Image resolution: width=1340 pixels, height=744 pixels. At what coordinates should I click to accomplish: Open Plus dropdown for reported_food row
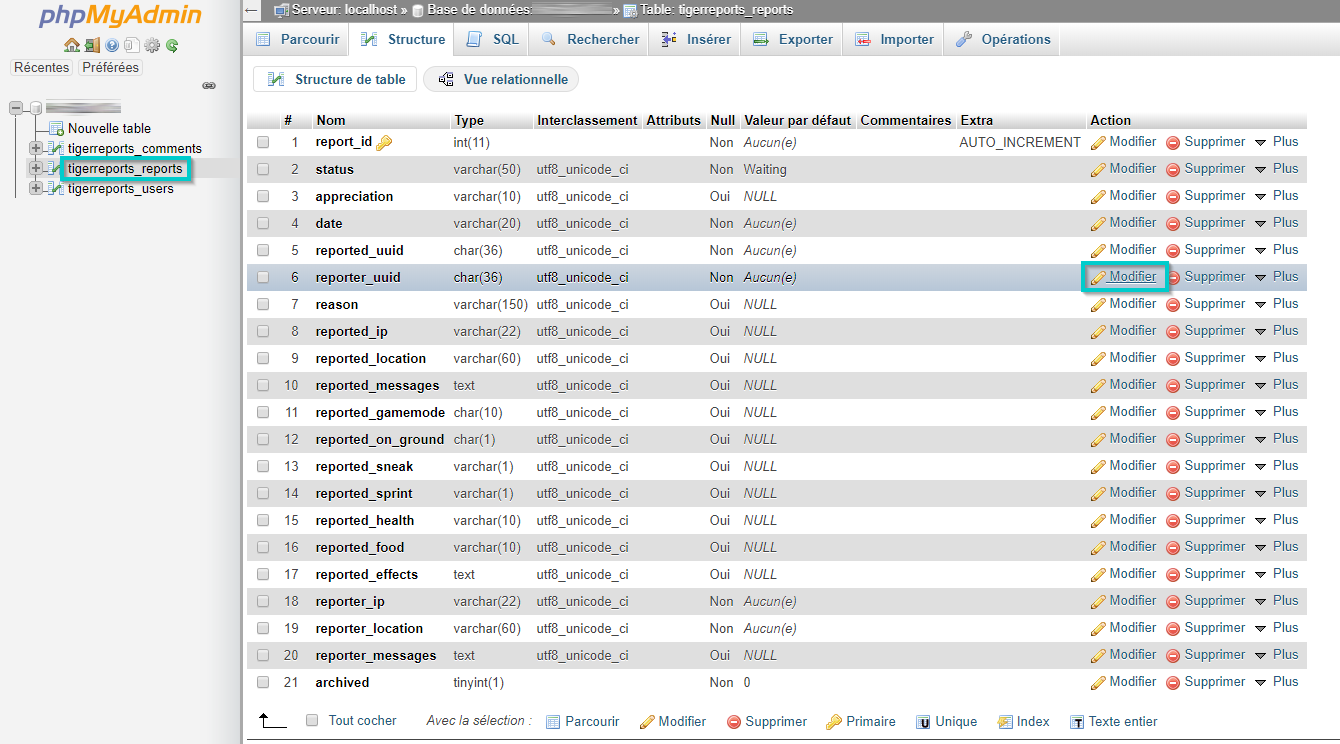(1277, 547)
